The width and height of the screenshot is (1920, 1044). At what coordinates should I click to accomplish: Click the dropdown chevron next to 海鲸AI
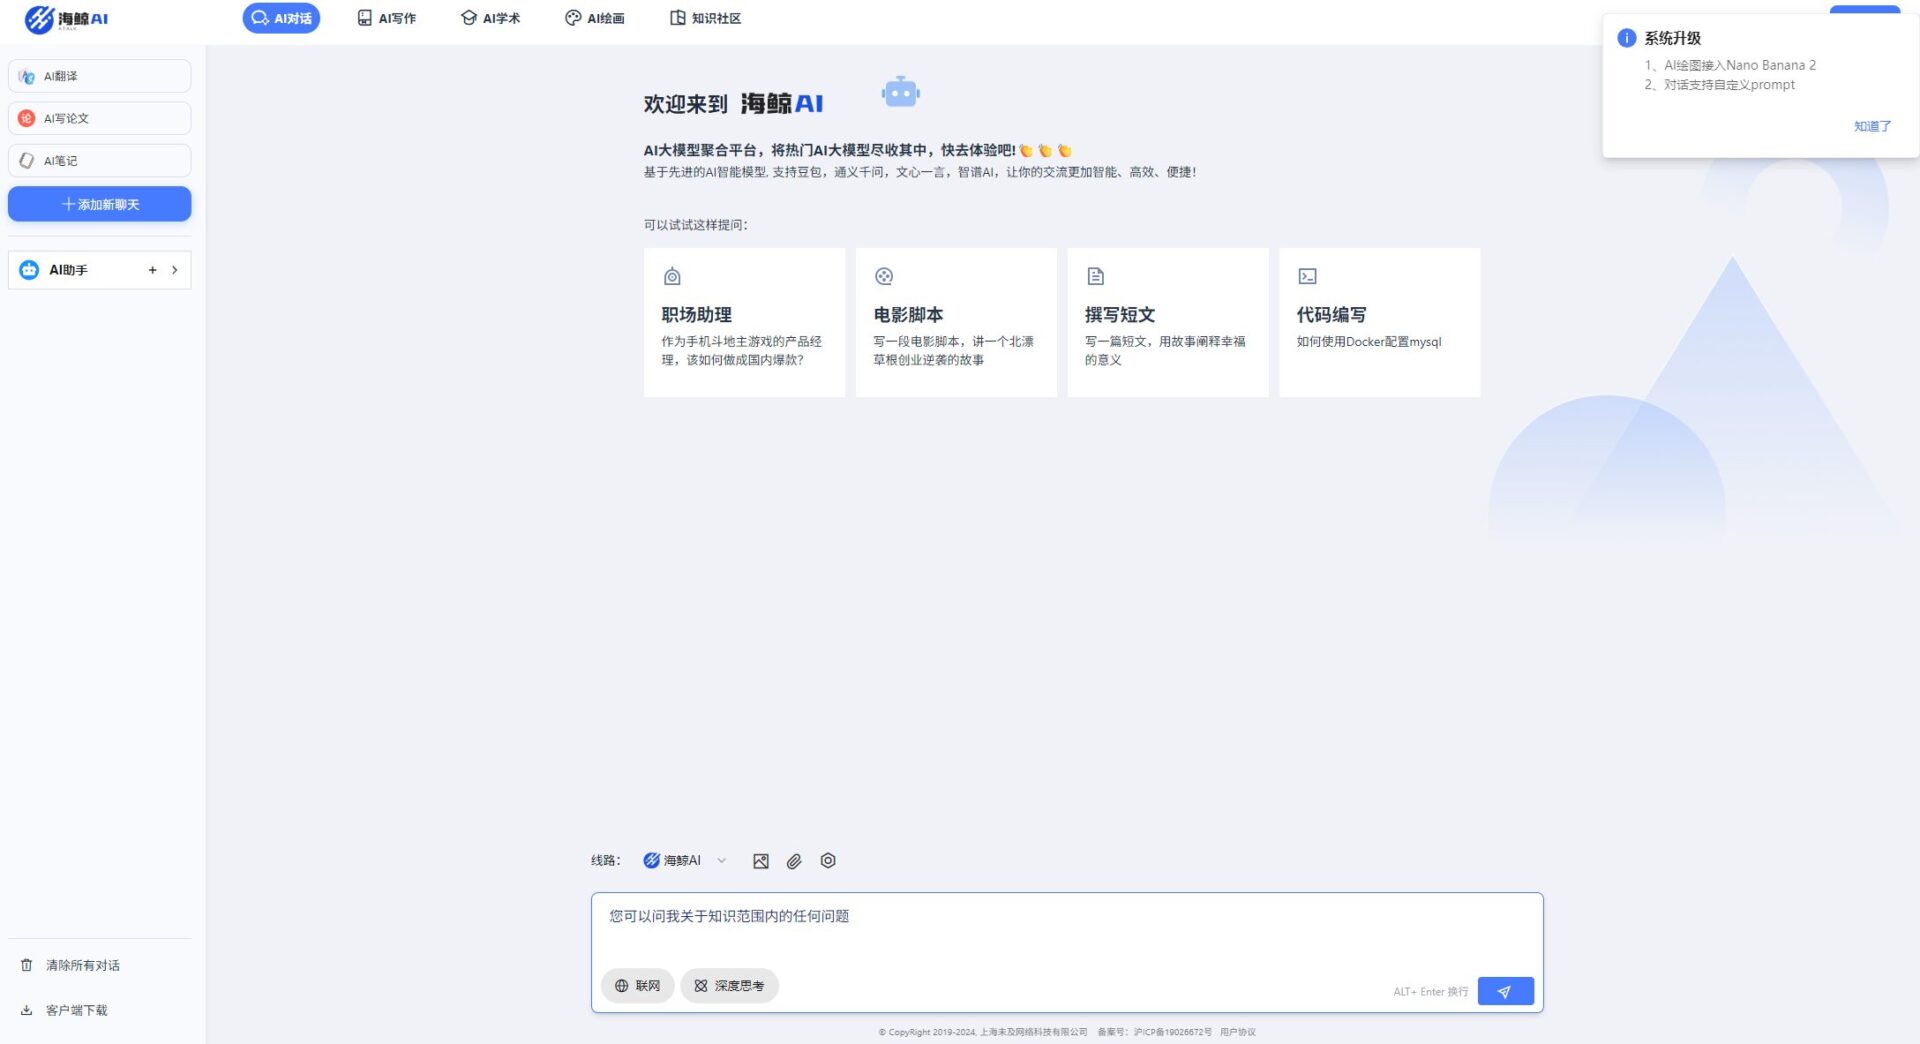point(722,860)
